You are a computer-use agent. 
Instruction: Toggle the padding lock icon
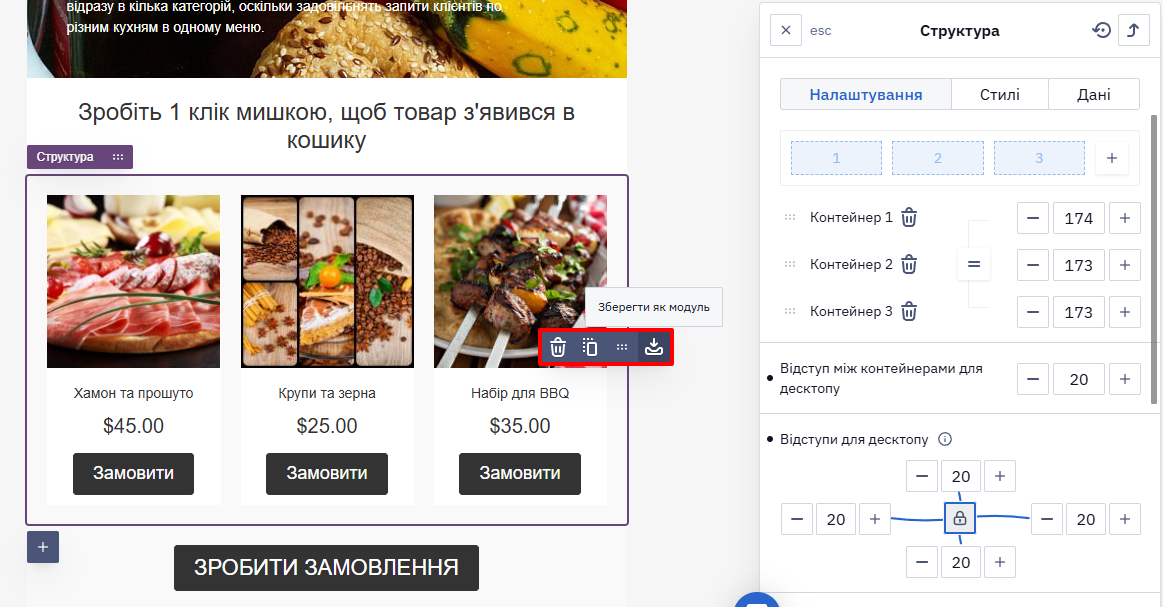960,518
